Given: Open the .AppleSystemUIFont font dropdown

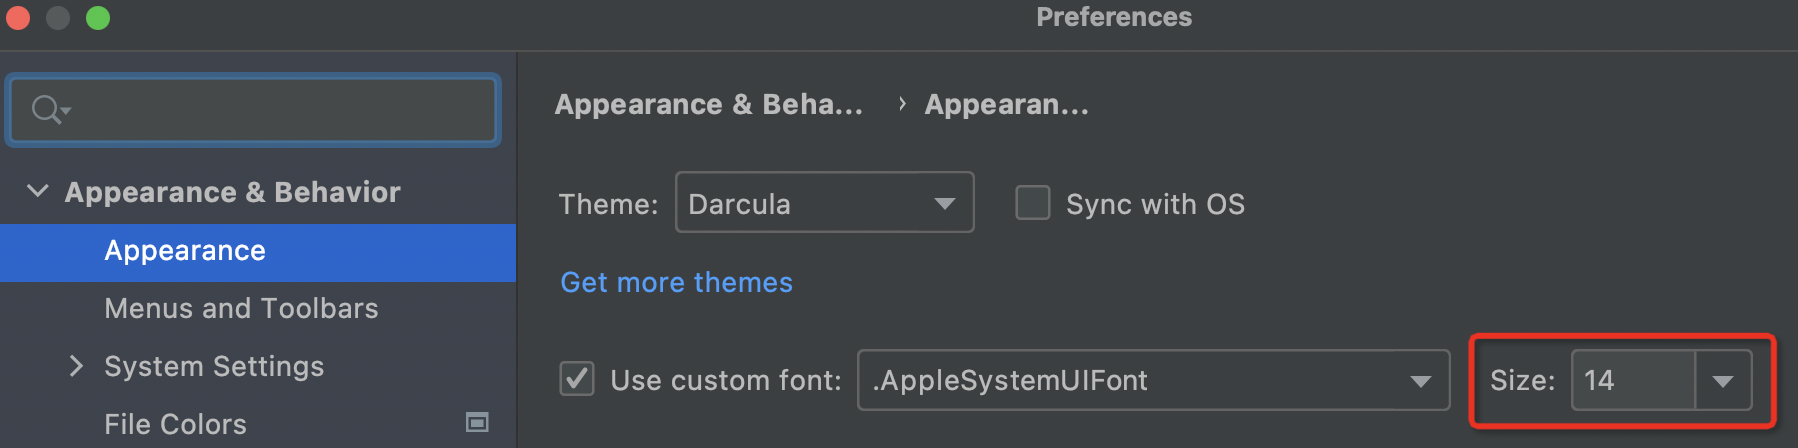Looking at the screenshot, I should 1152,380.
